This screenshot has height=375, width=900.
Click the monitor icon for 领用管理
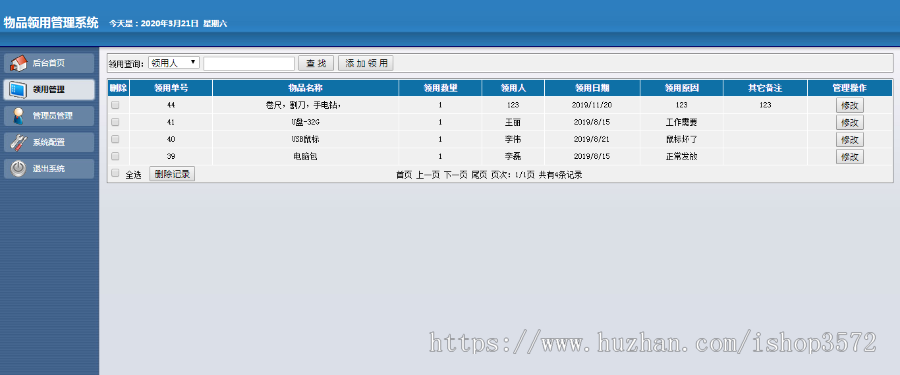coord(18,90)
